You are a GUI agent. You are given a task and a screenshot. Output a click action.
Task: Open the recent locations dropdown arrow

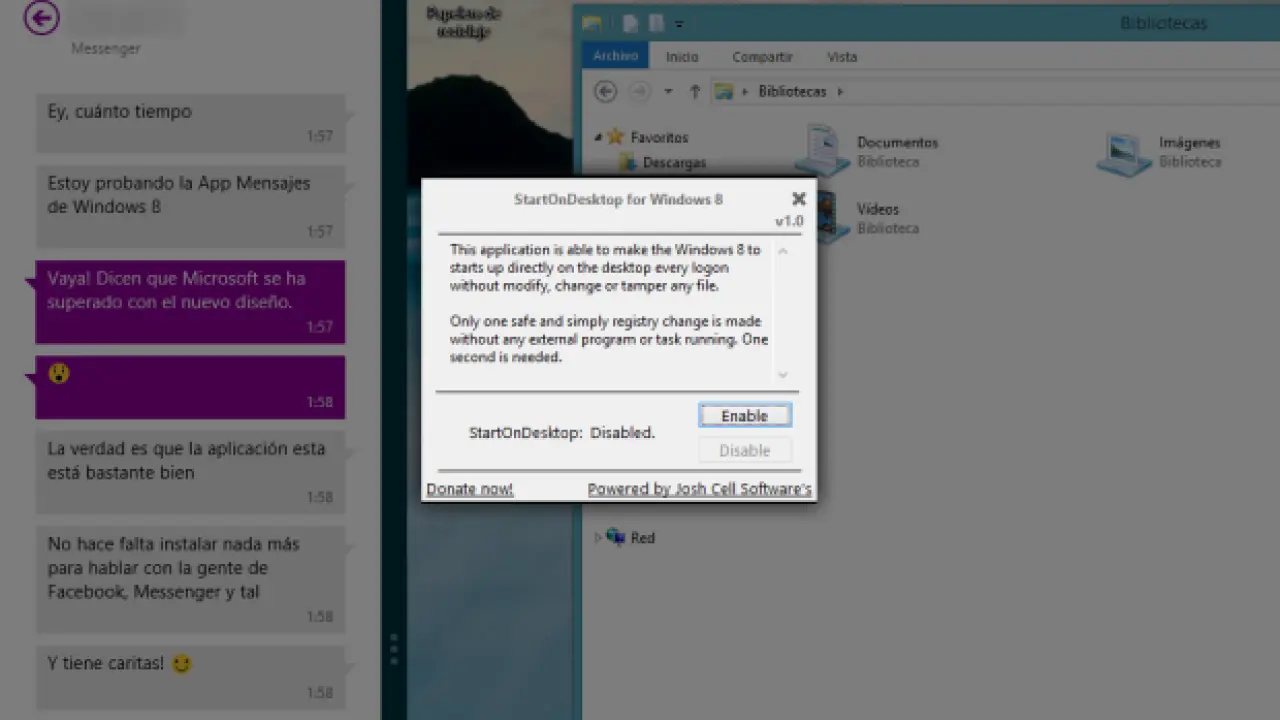(x=668, y=91)
